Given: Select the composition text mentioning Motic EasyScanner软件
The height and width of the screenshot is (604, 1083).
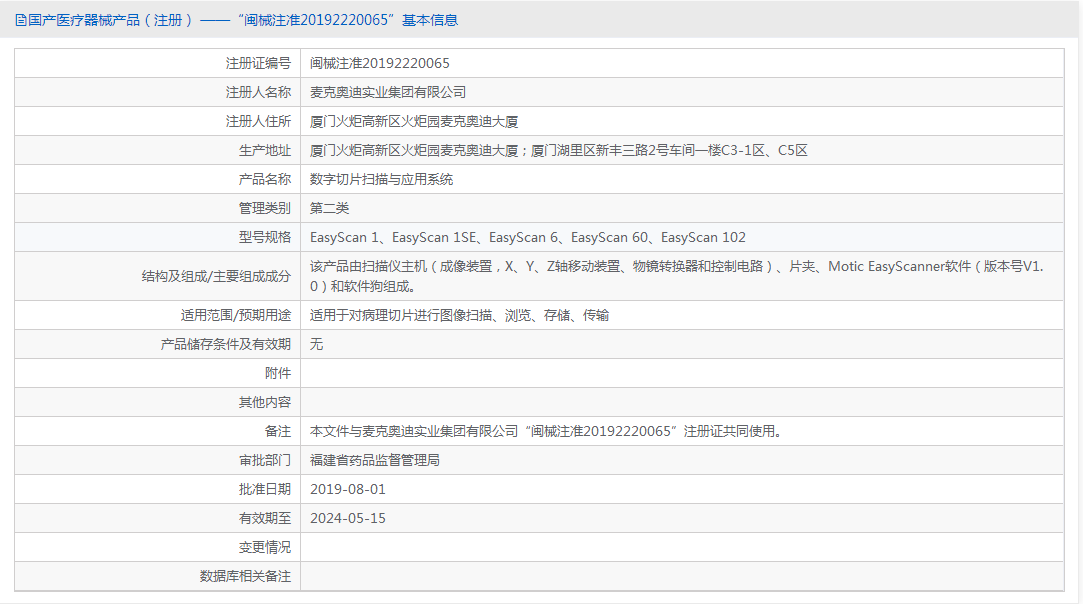Looking at the screenshot, I should [677, 276].
